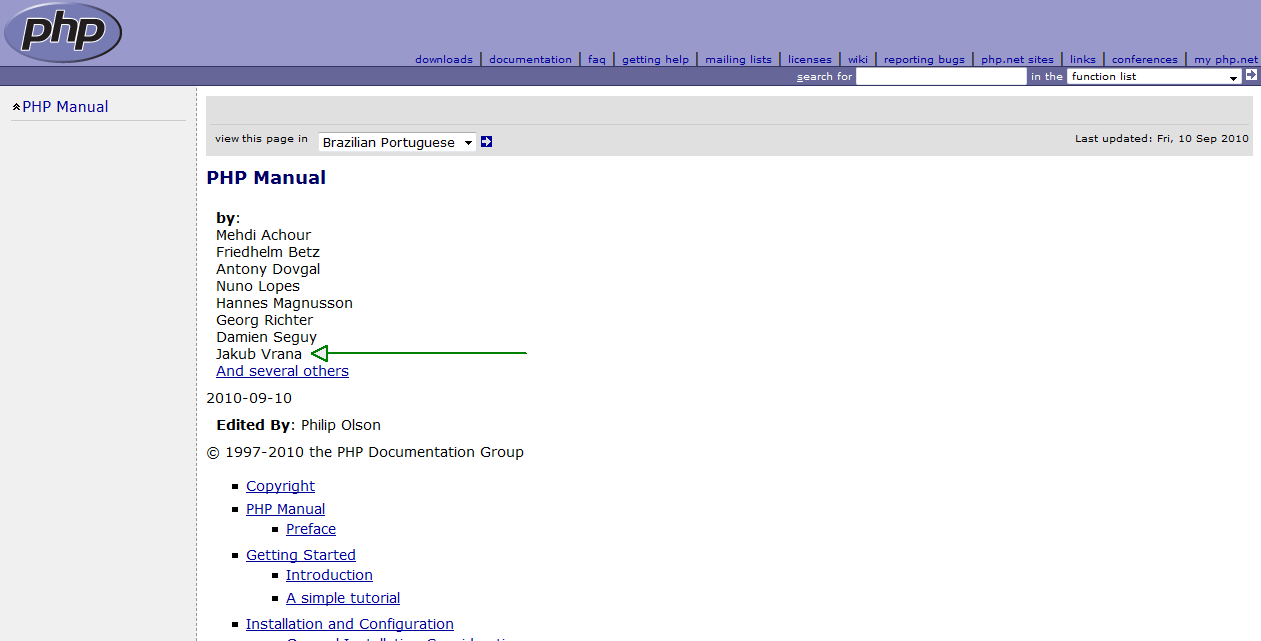The height and width of the screenshot is (641, 1261).
Task: Click the language change arrow button
Action: 486,142
